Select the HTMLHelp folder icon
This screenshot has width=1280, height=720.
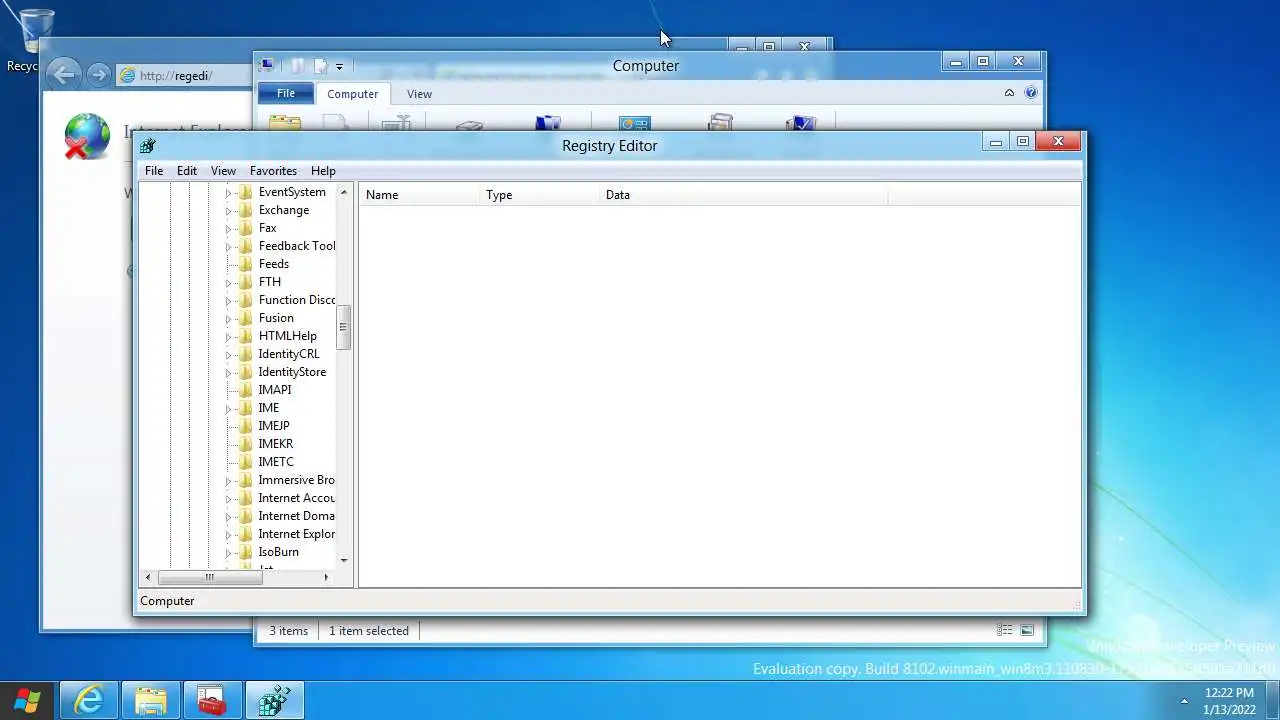tap(245, 336)
